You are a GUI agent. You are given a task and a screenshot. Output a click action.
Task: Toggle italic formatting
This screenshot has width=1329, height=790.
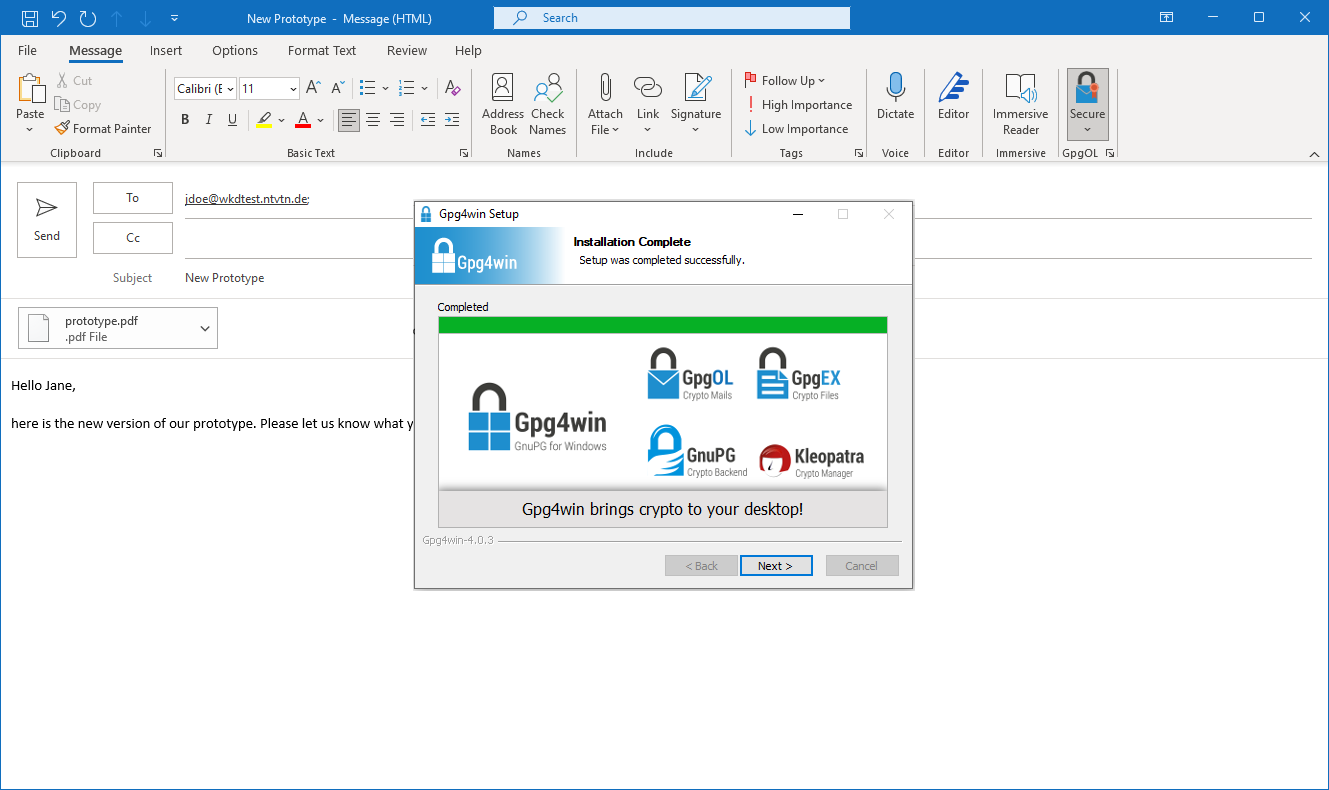click(209, 120)
